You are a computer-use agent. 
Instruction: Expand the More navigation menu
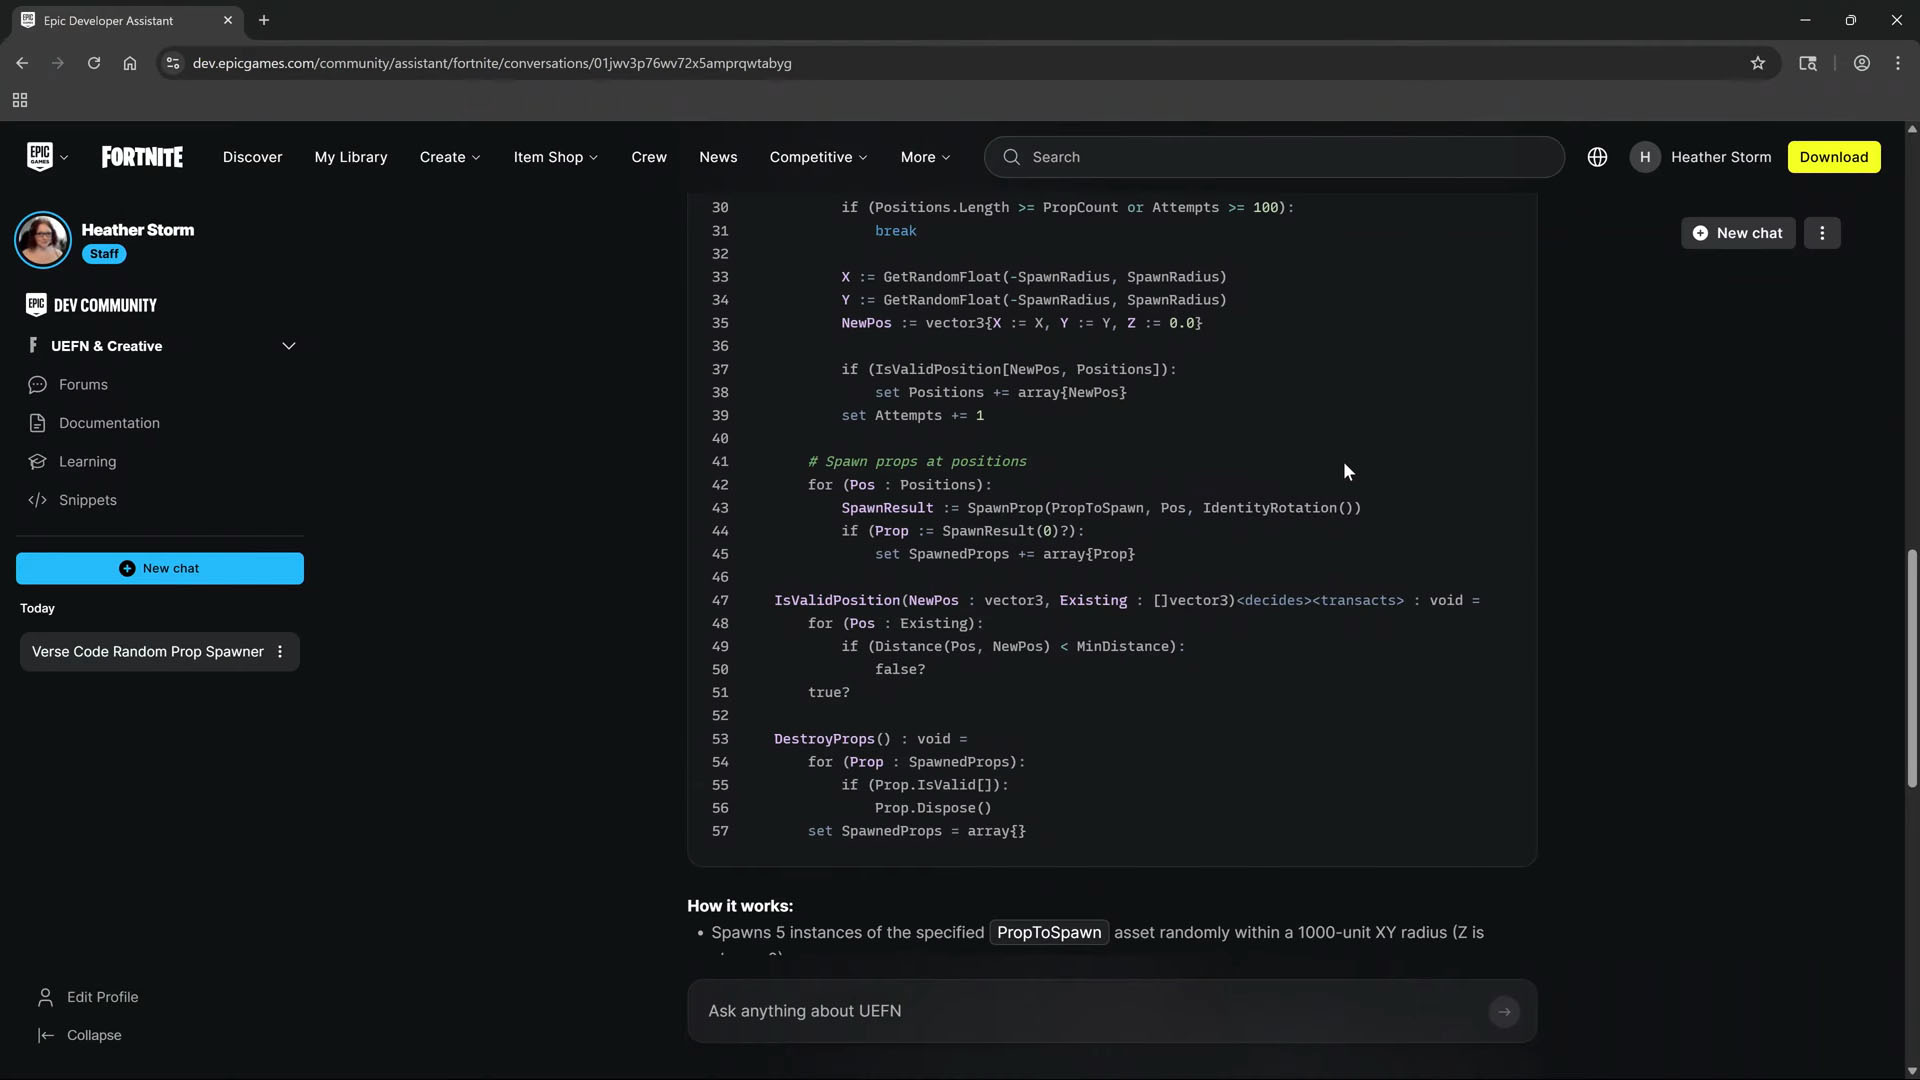pyautogui.click(x=925, y=157)
